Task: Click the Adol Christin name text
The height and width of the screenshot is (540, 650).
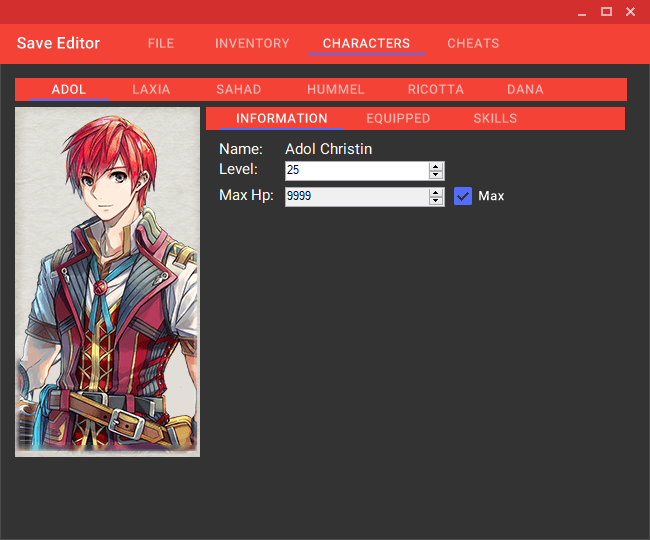Action: tap(328, 149)
